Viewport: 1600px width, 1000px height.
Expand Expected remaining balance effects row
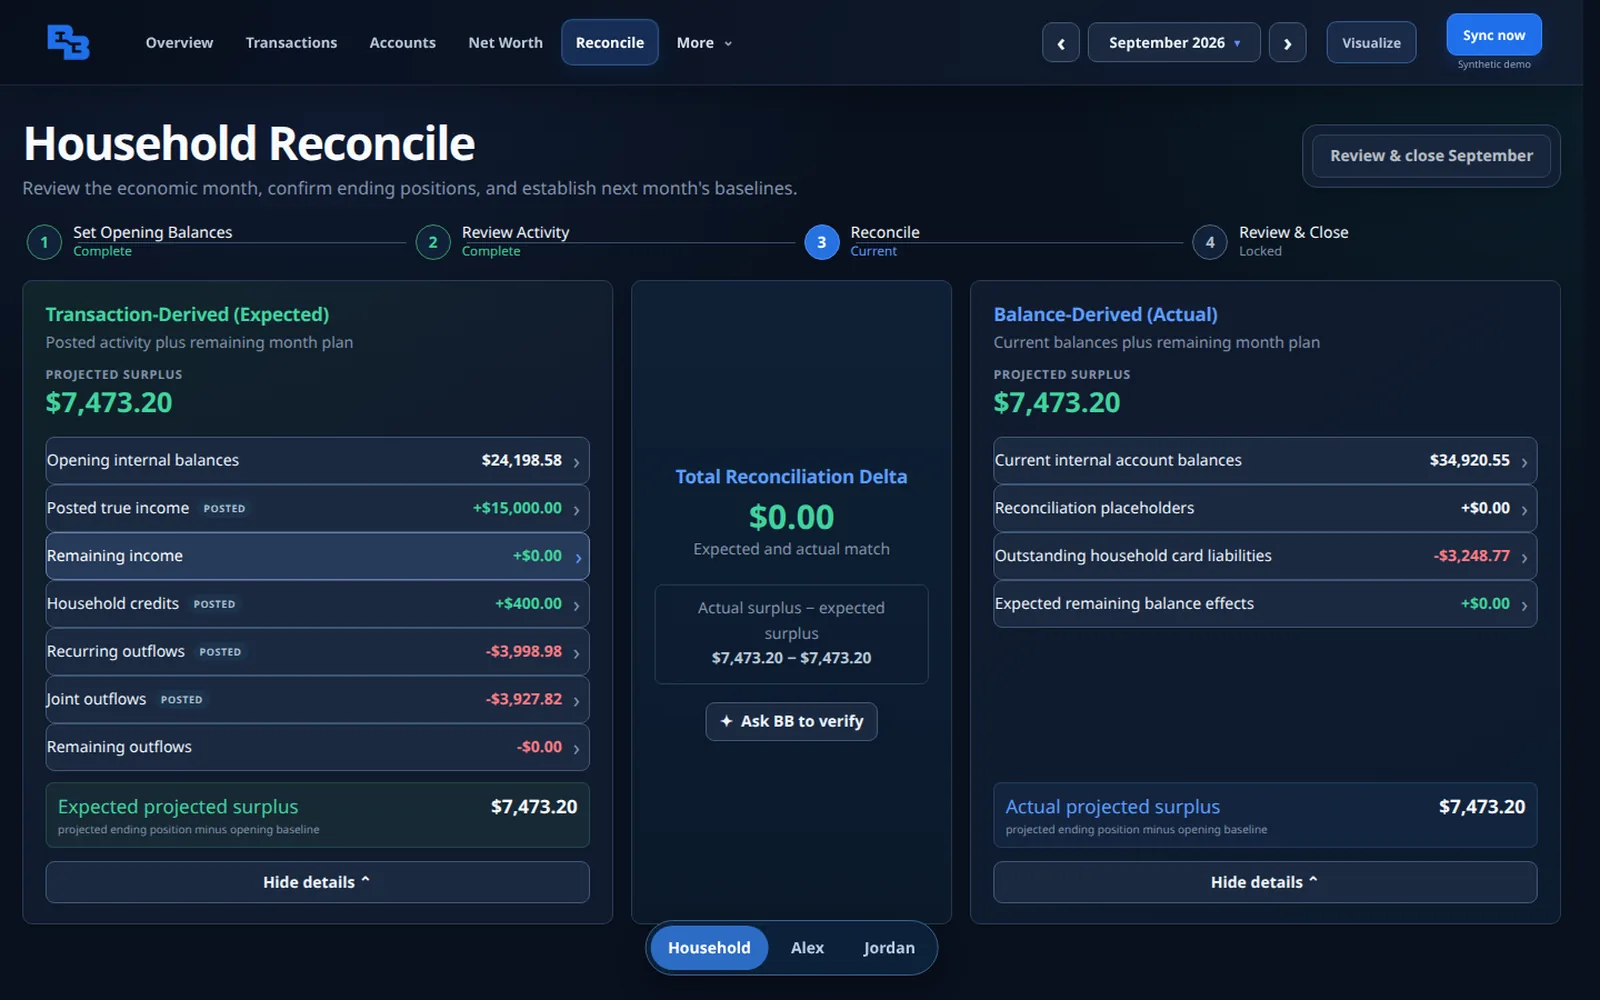1265,604
